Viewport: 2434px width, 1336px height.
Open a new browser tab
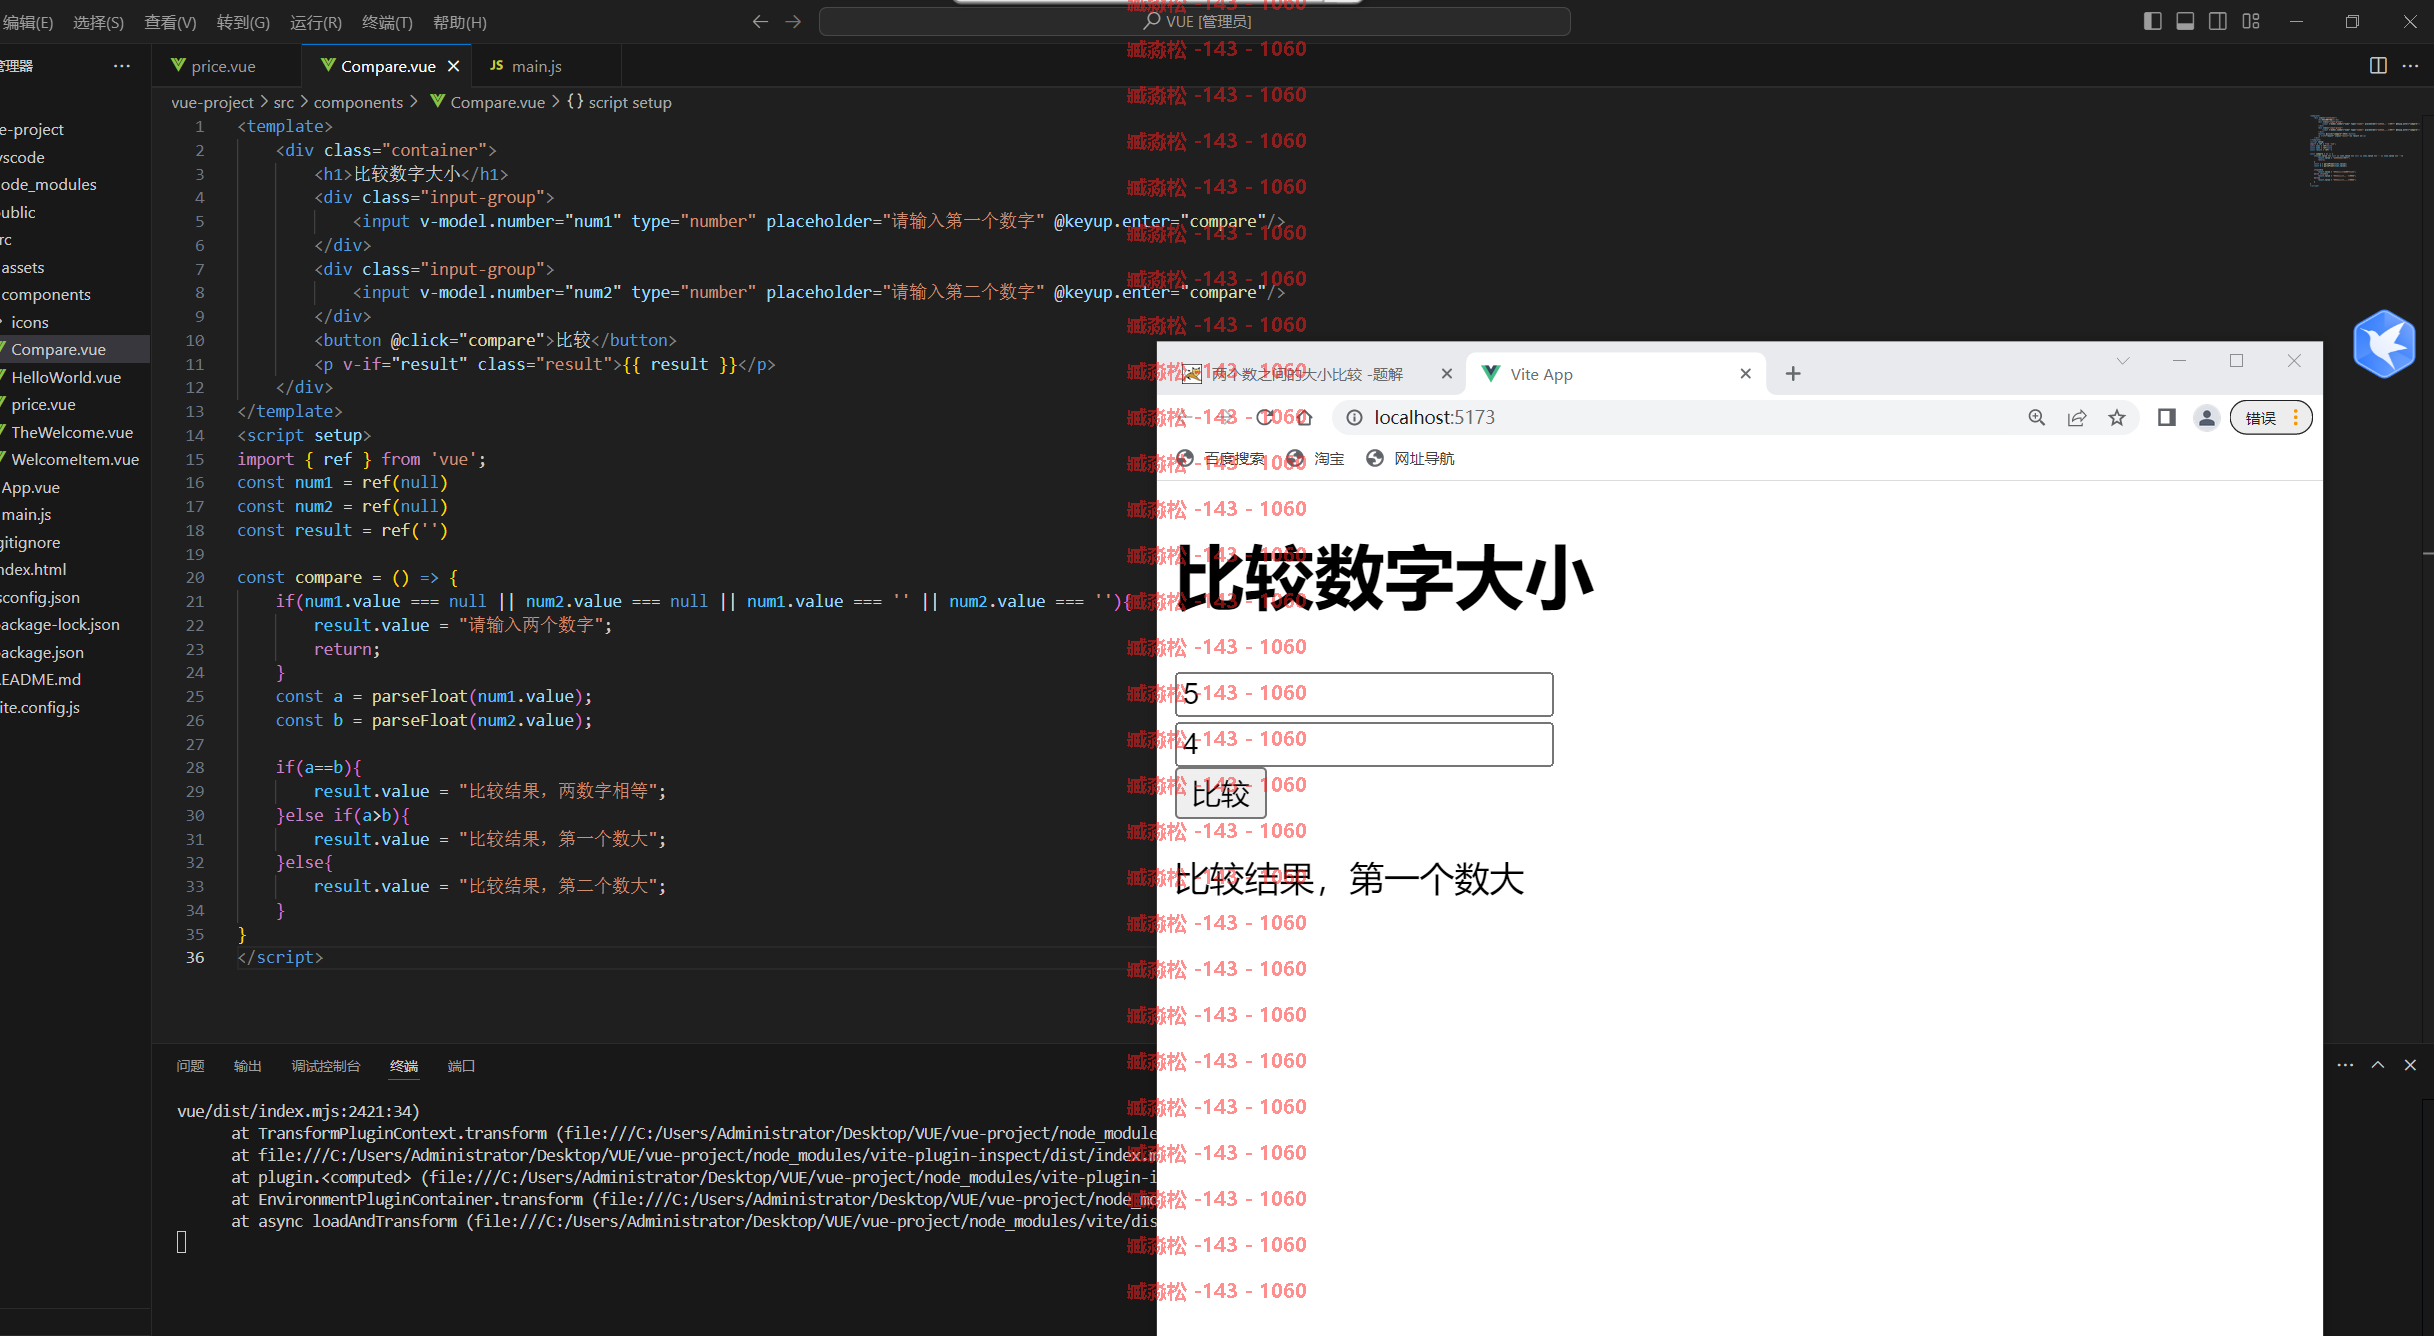tap(1793, 373)
